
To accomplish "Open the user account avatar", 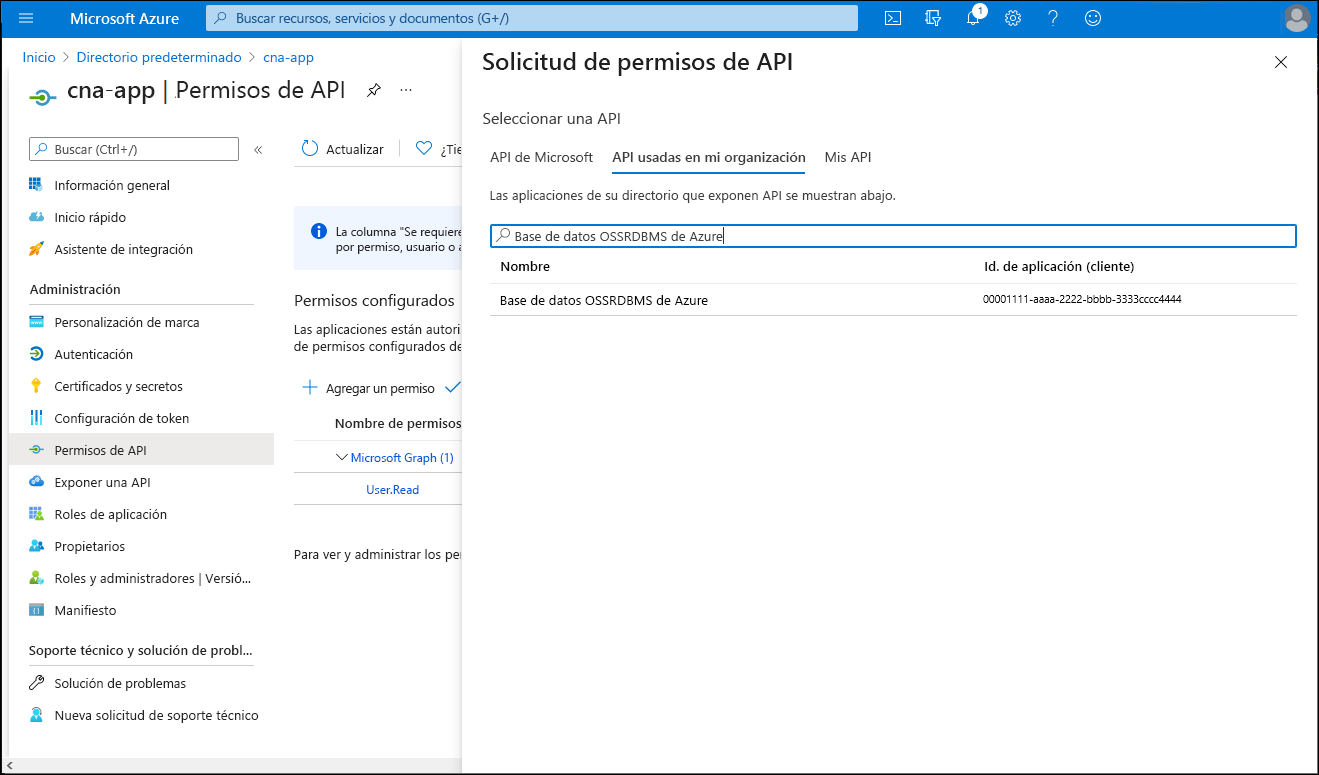I will 1297,18.
